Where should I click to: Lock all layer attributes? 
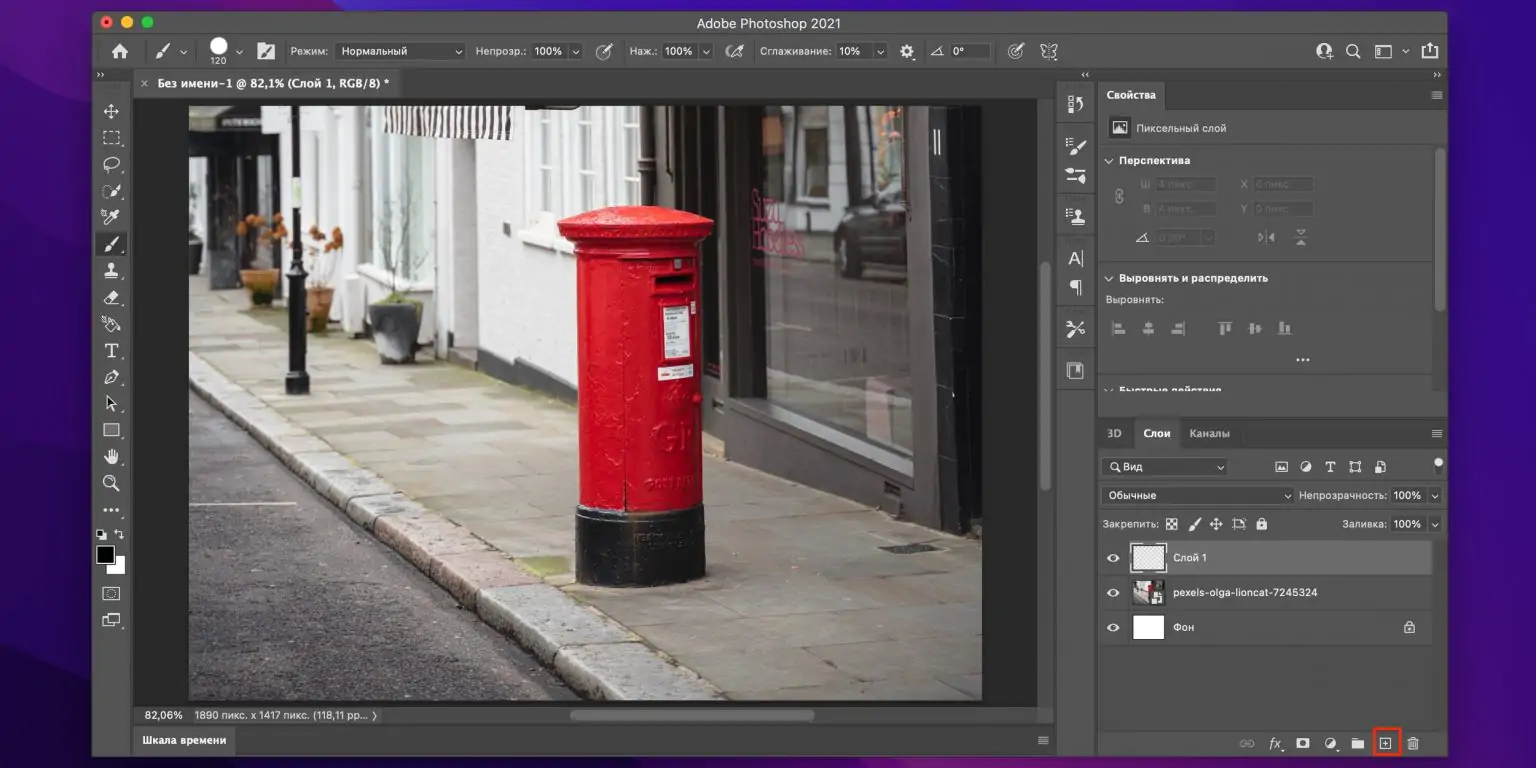click(1261, 524)
